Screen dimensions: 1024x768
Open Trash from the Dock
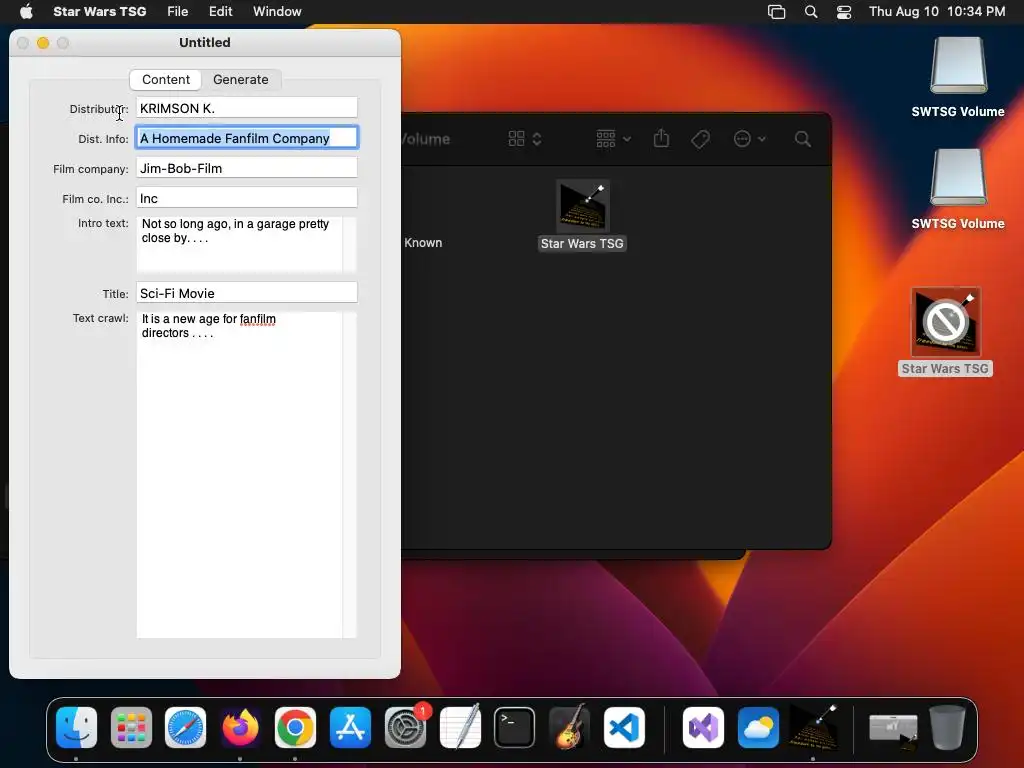pos(948,728)
